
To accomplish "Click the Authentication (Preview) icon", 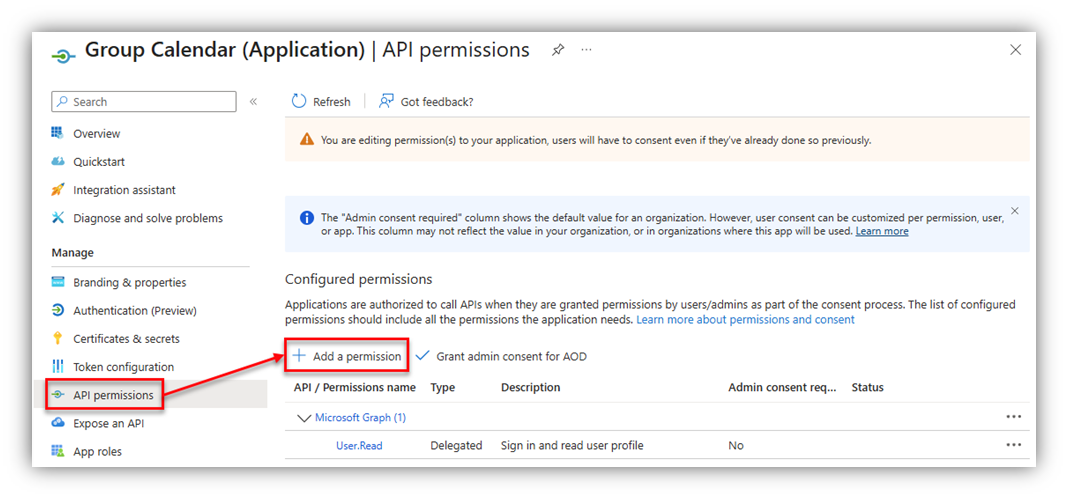I will [58, 310].
